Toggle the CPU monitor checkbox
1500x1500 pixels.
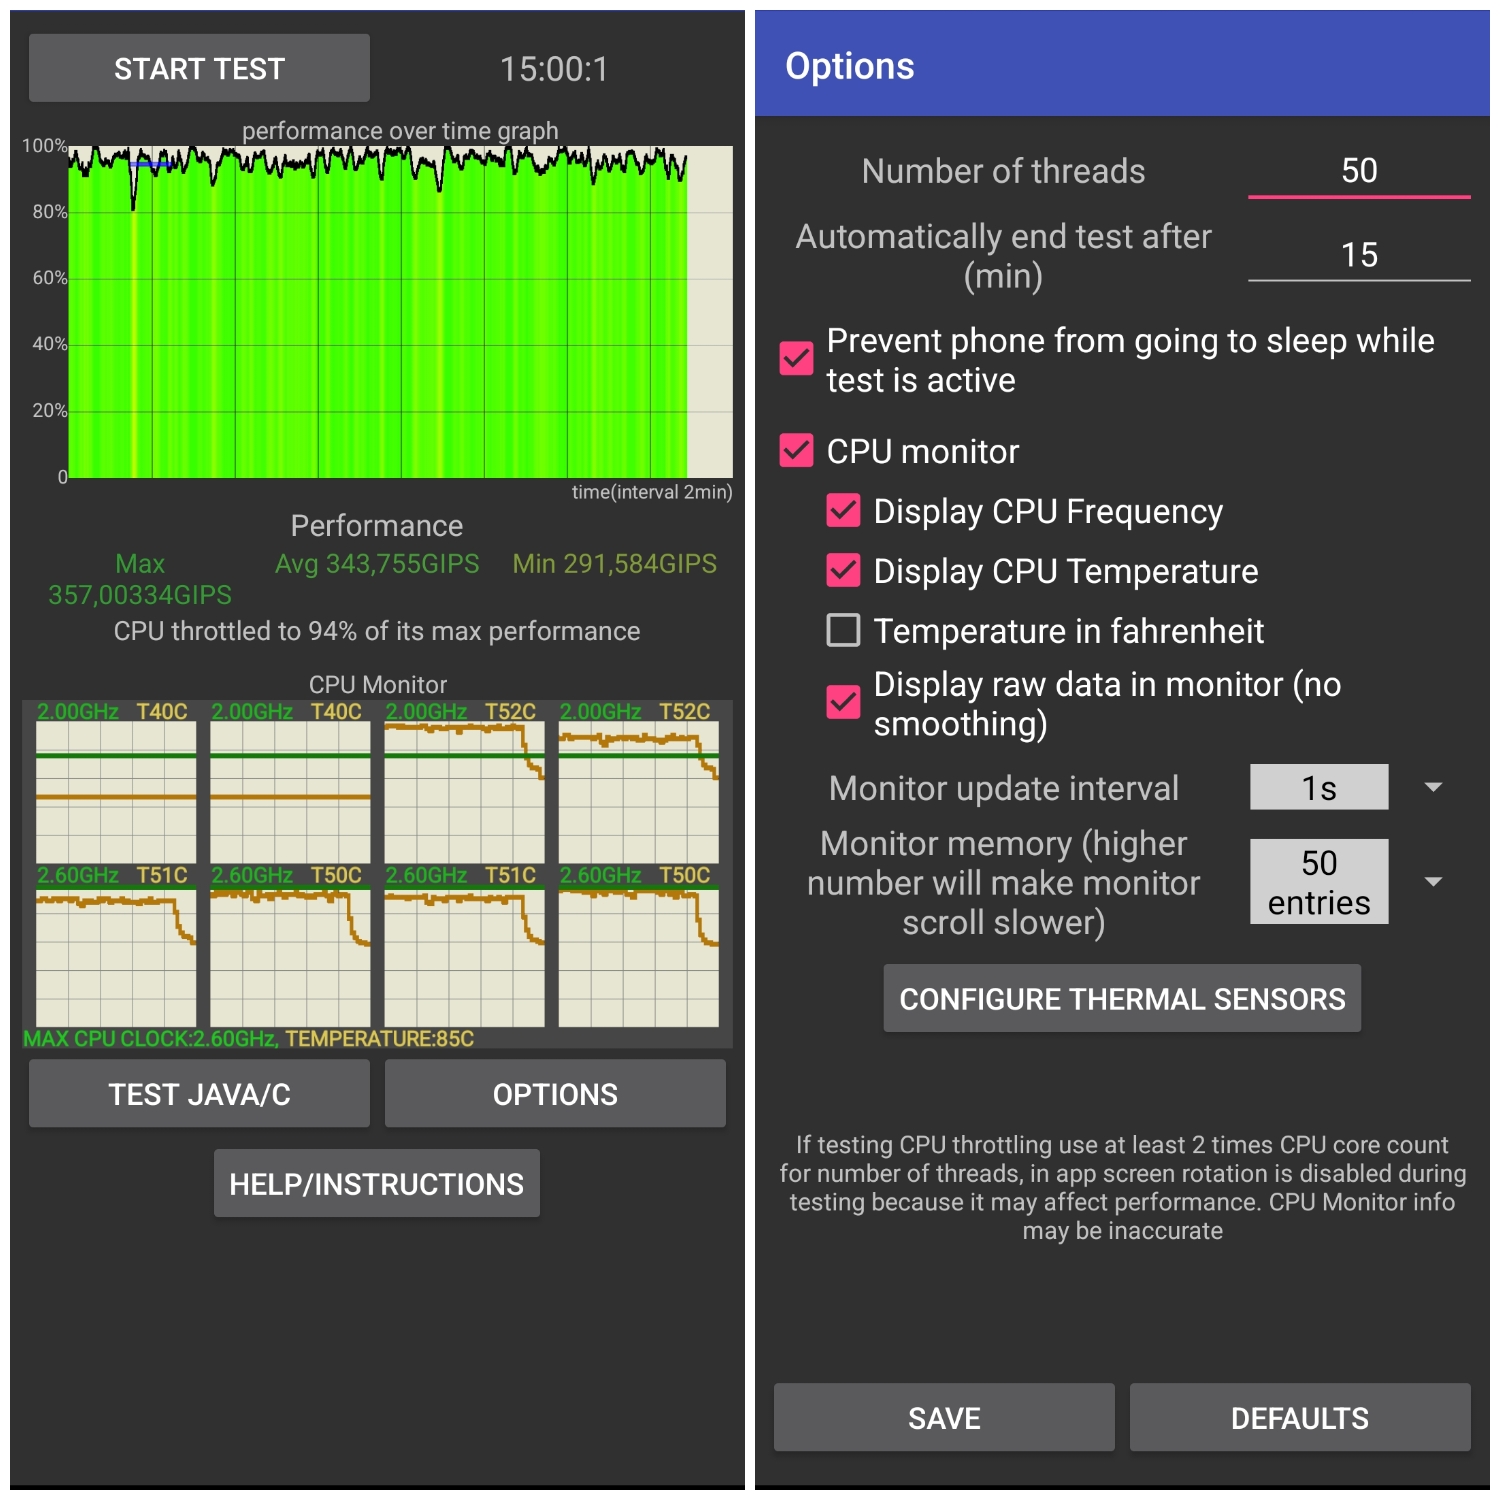click(797, 451)
